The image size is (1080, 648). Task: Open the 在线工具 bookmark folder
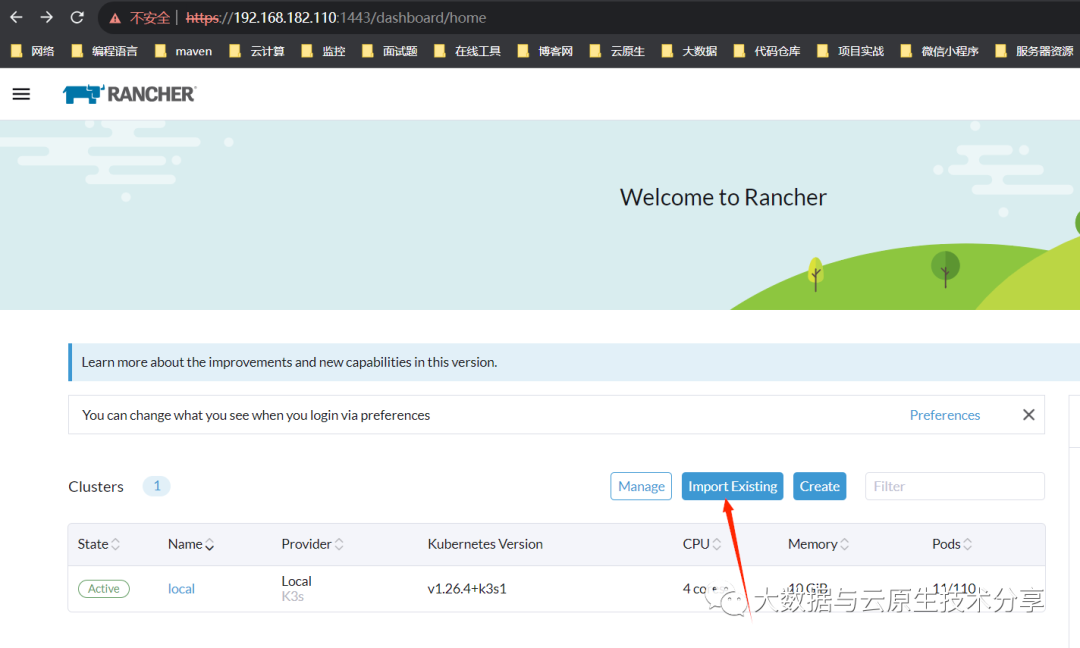coord(467,51)
